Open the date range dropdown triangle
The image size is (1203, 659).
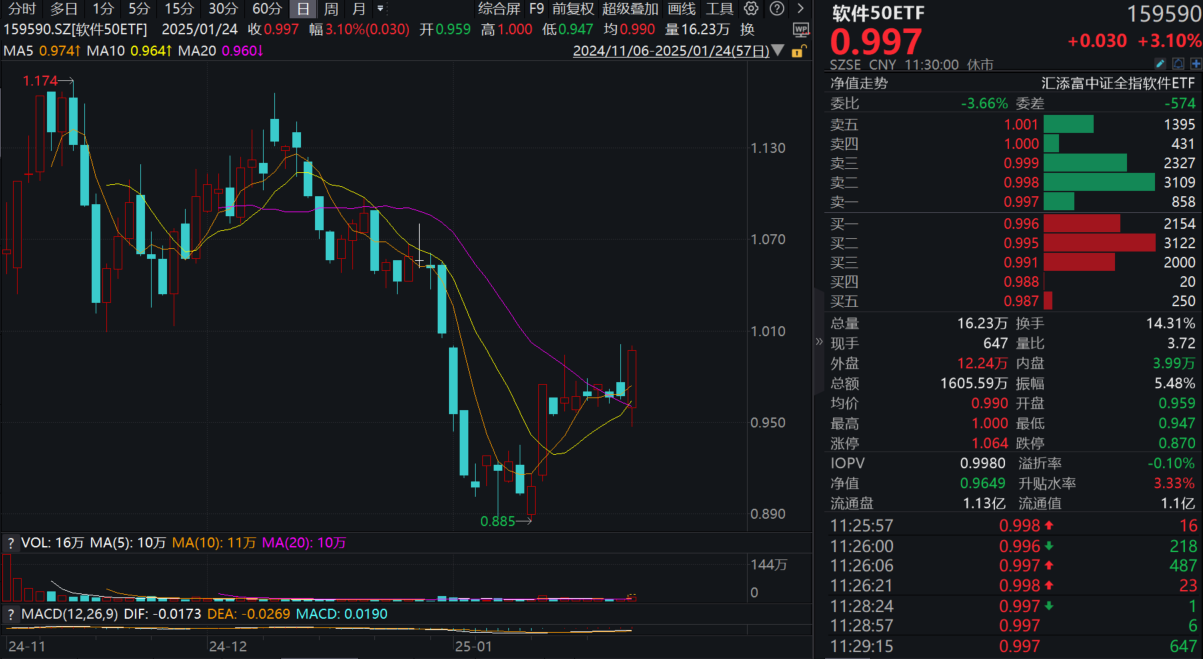click(778, 51)
